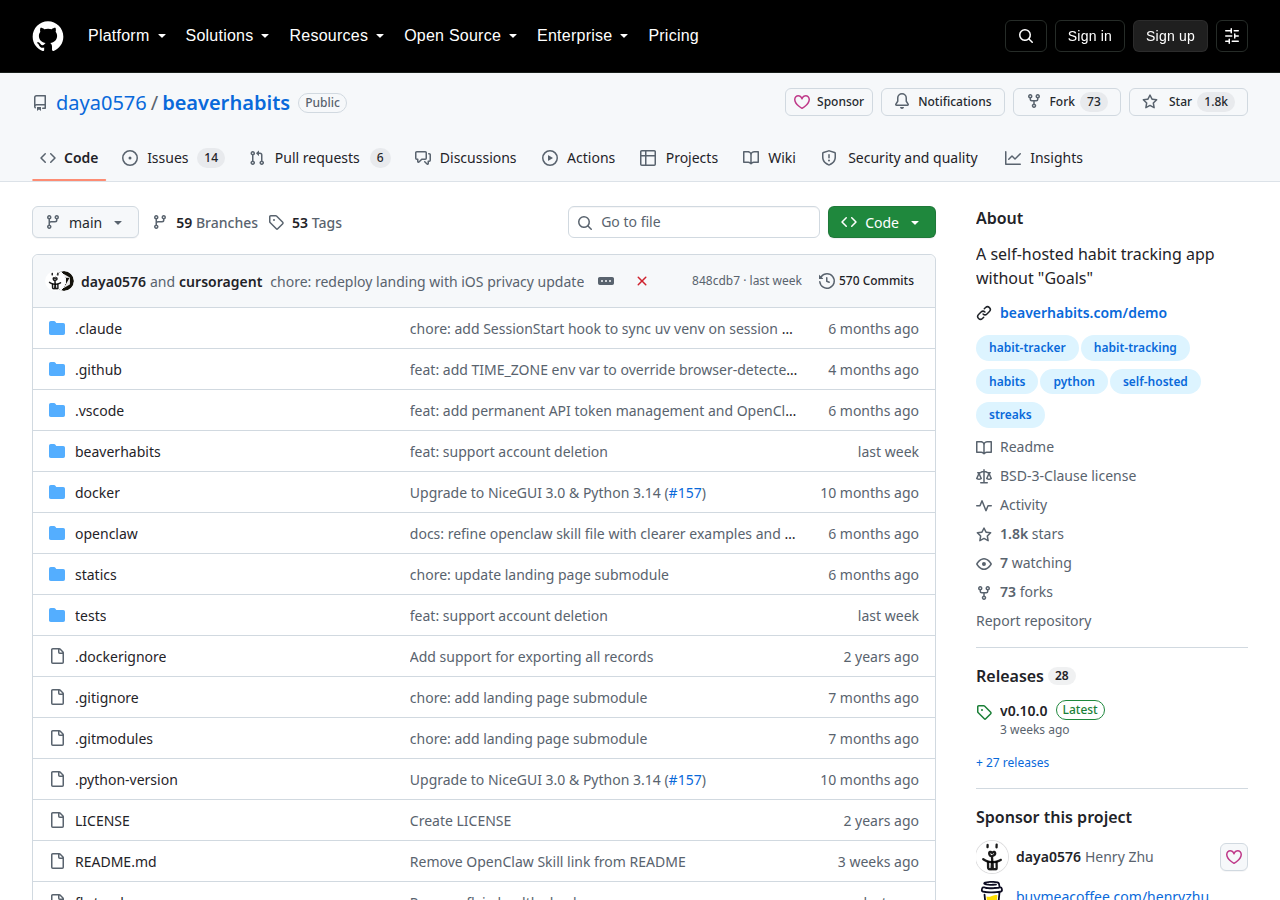Toggle Notifications for this repository

943,102
